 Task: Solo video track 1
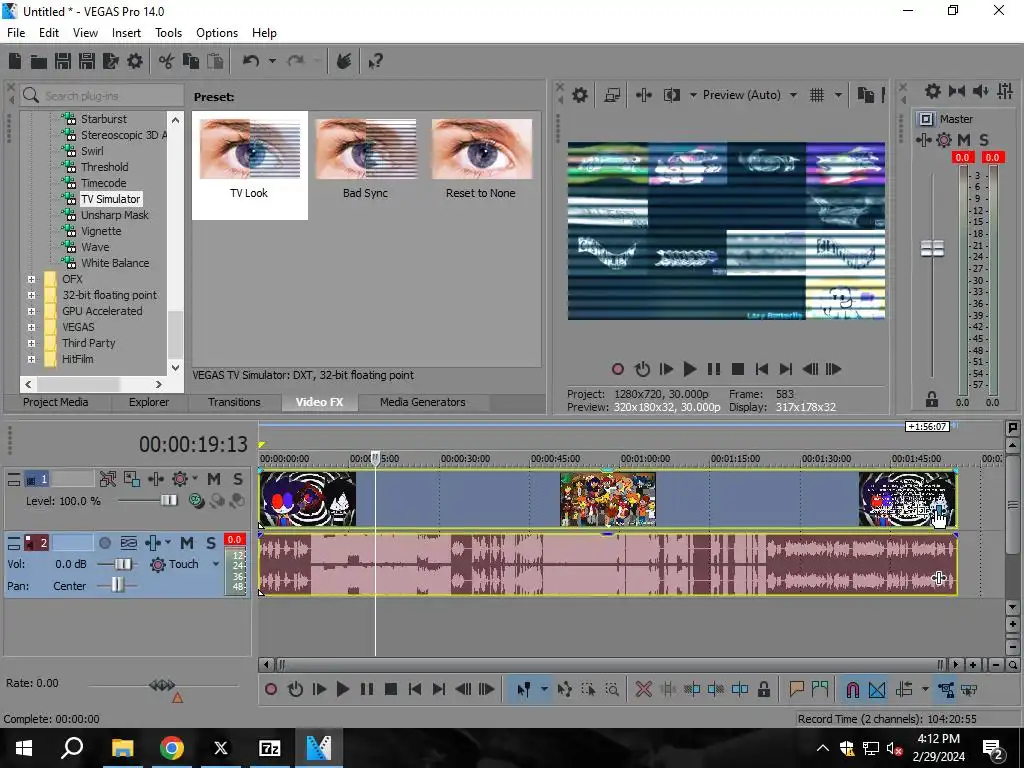pyautogui.click(x=238, y=479)
